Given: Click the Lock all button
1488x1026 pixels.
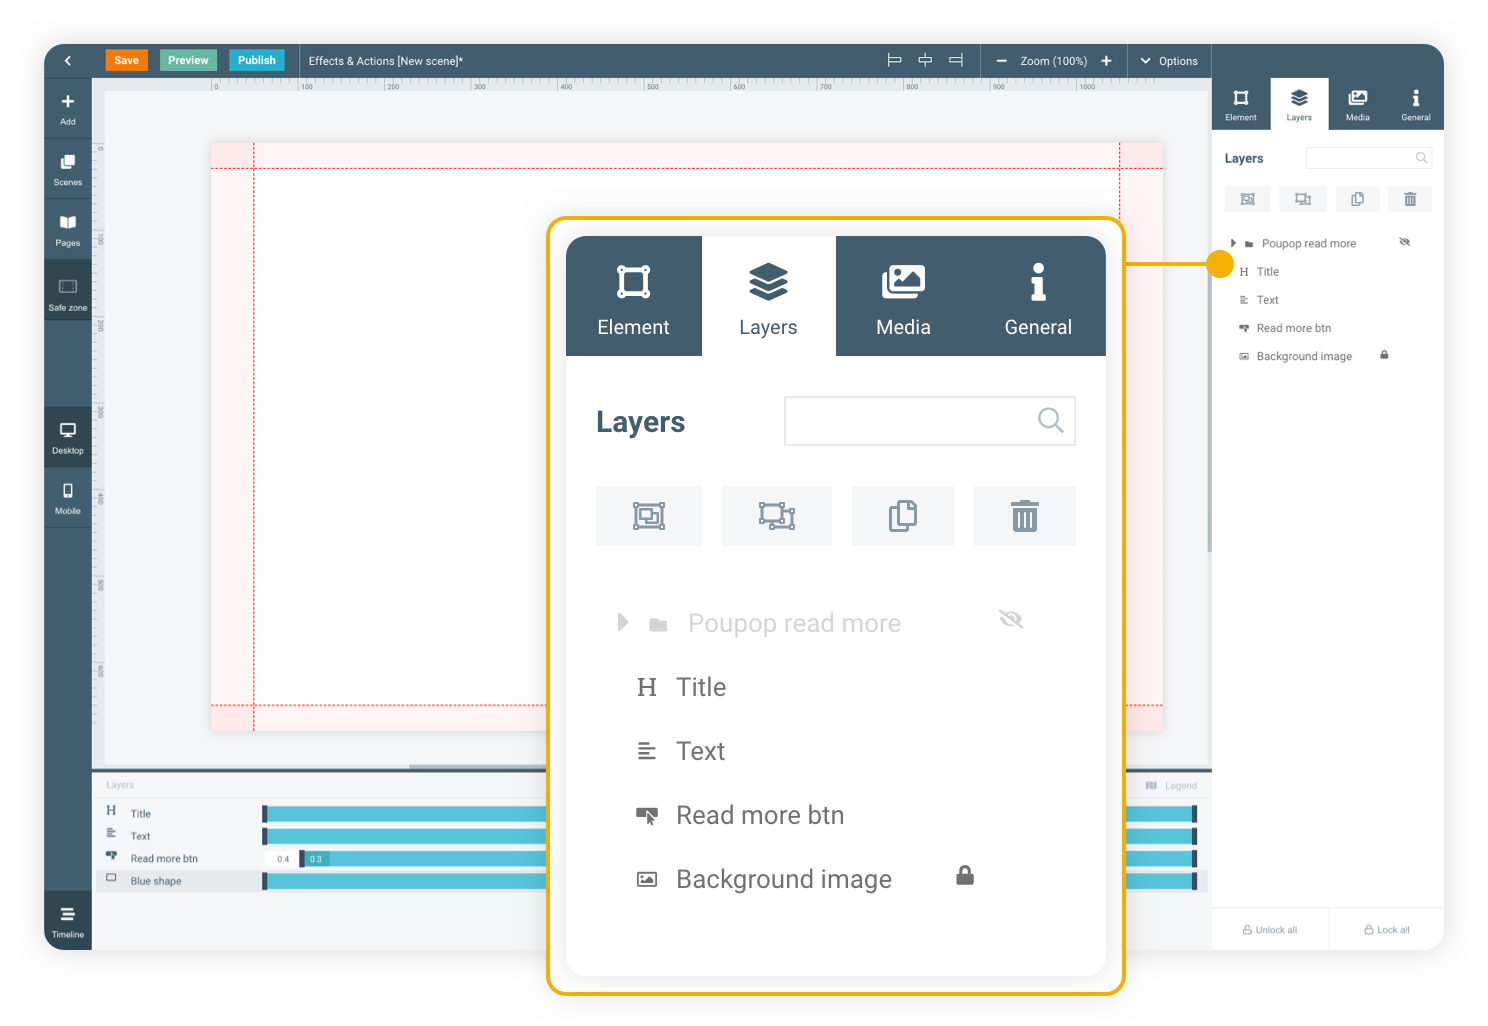Looking at the screenshot, I should (x=1387, y=930).
